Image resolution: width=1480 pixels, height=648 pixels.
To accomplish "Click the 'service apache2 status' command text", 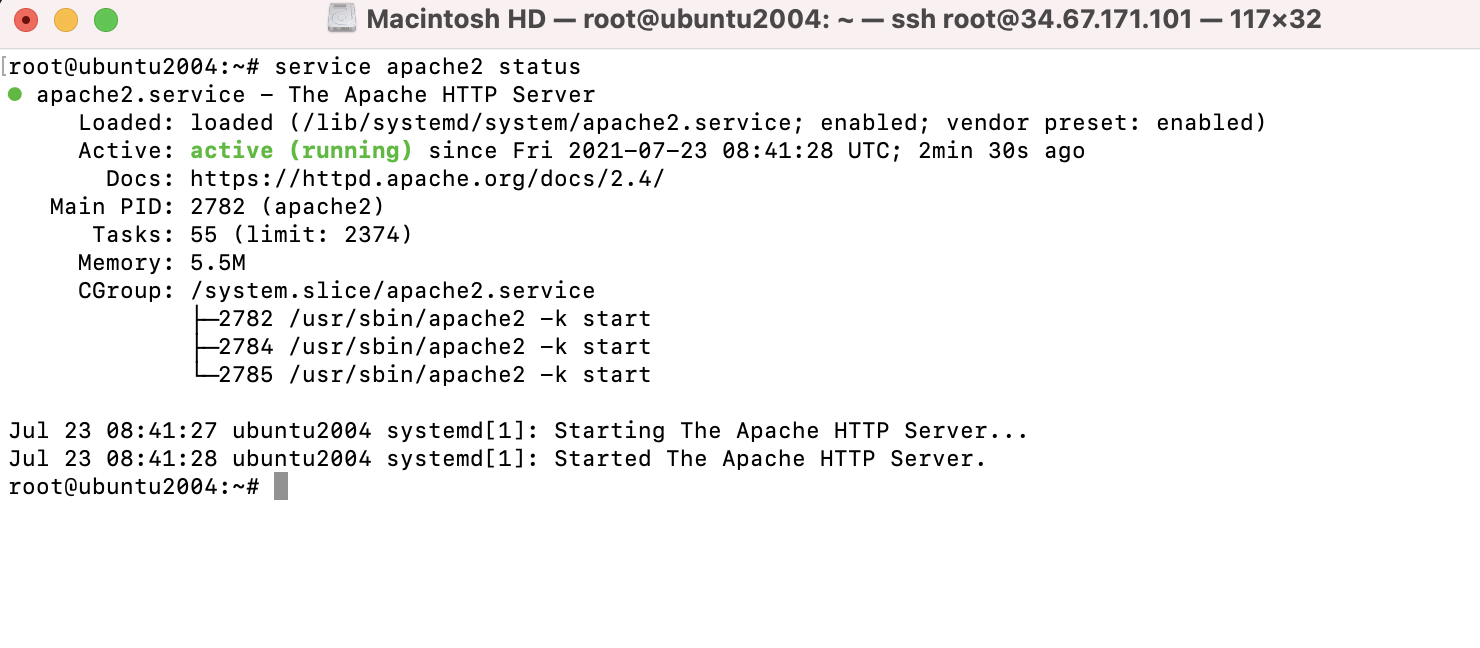I will (427, 67).
